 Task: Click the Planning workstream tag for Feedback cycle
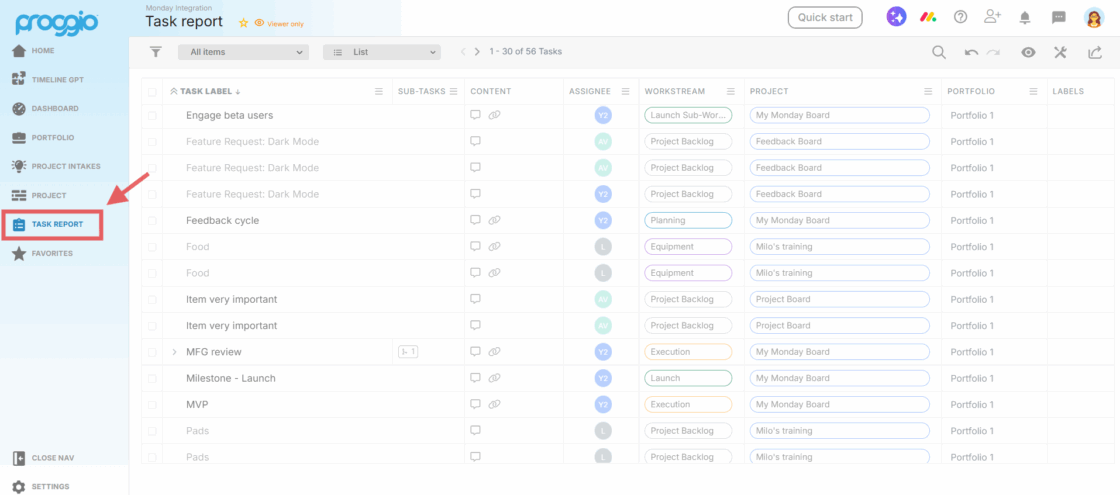pos(687,220)
